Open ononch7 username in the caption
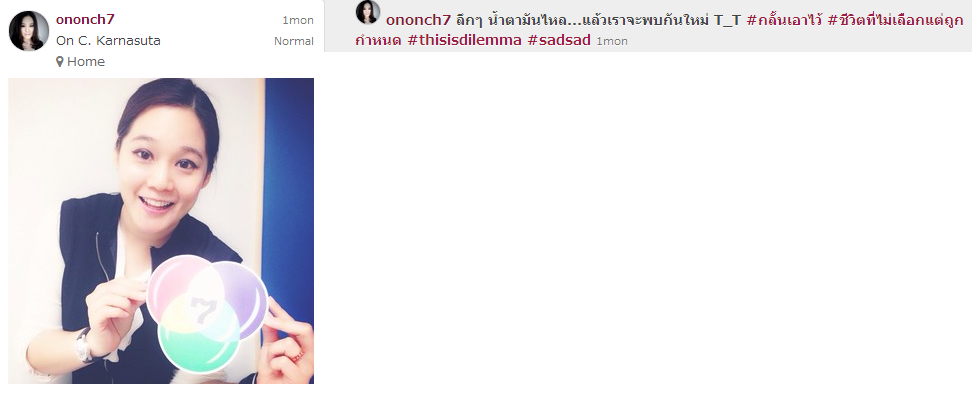This screenshot has height=405, width=972. [x=418, y=20]
